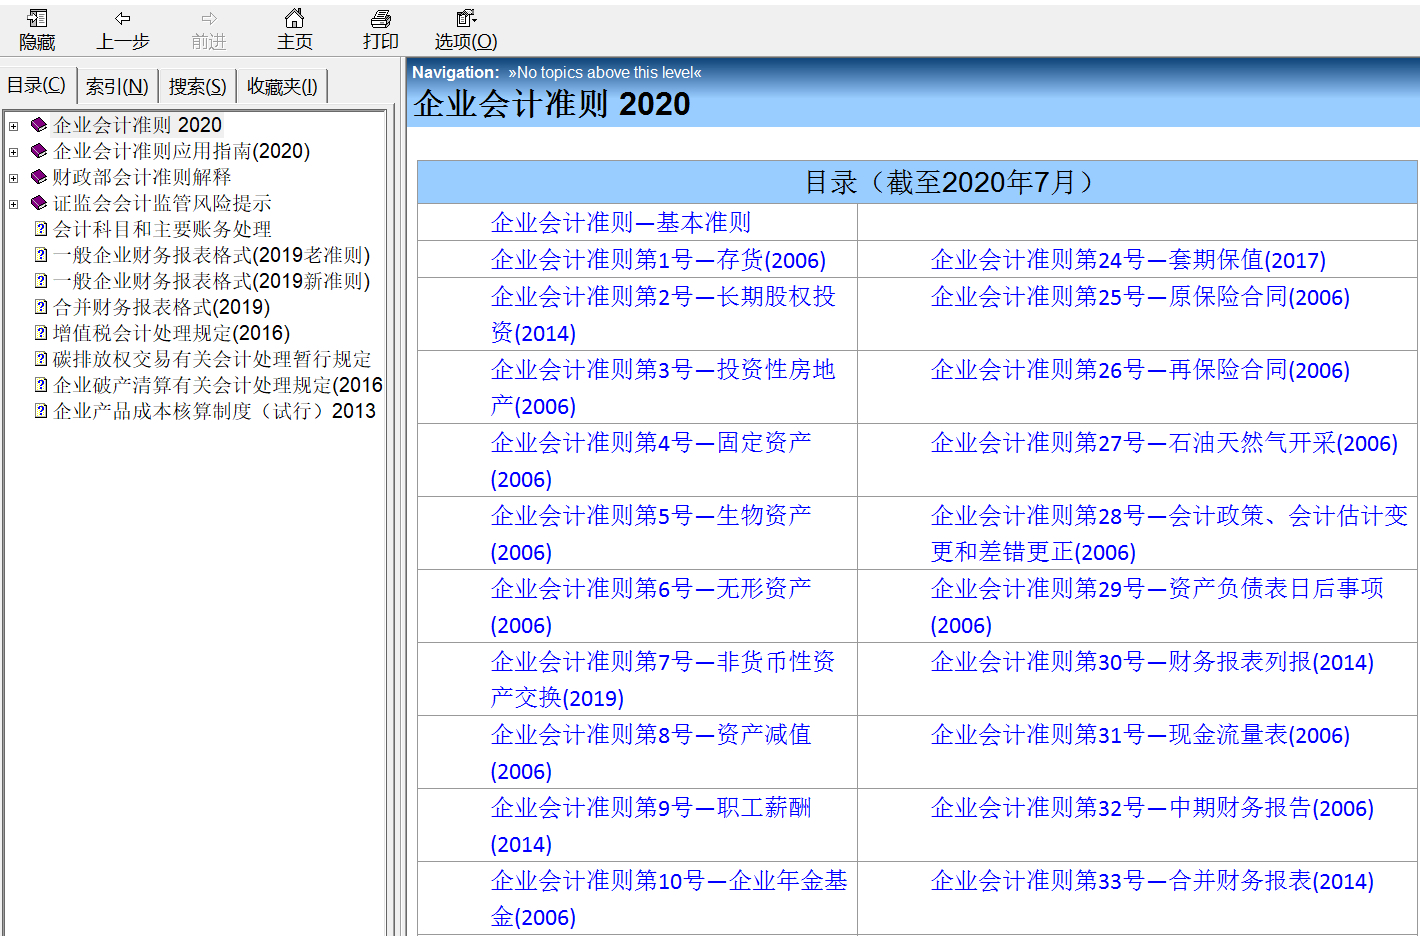The width and height of the screenshot is (1420, 936).
Task: Switch to the Favorites 收藏夹(I) tab
Action: (282, 87)
